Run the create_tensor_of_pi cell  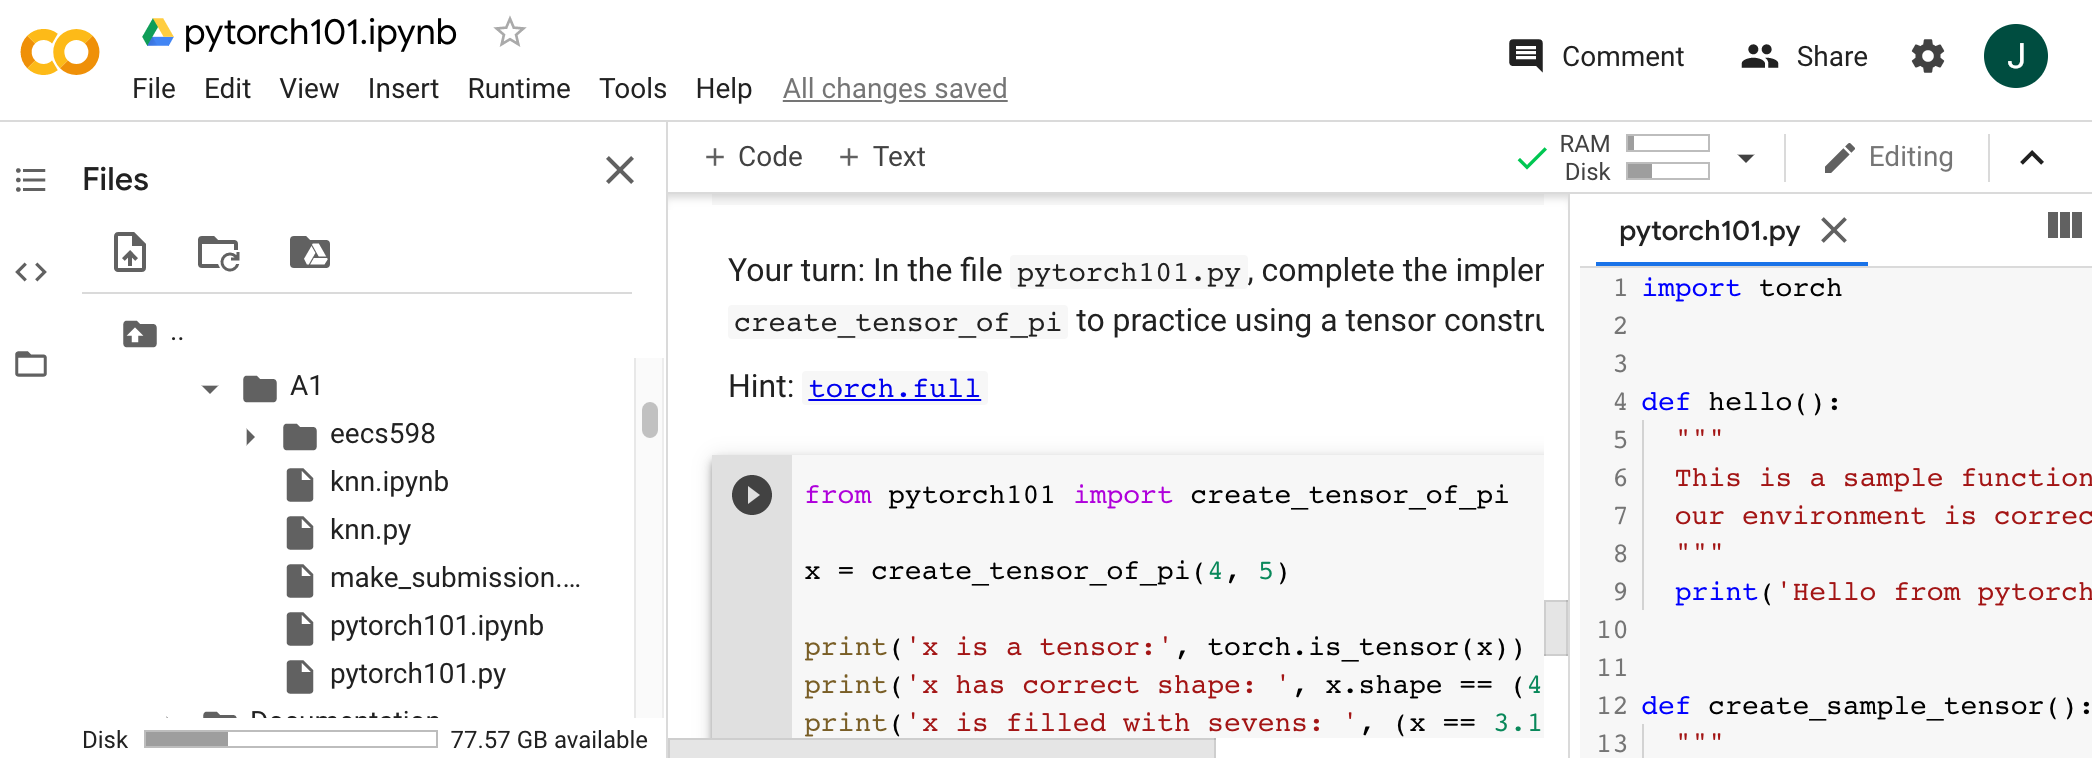point(752,495)
